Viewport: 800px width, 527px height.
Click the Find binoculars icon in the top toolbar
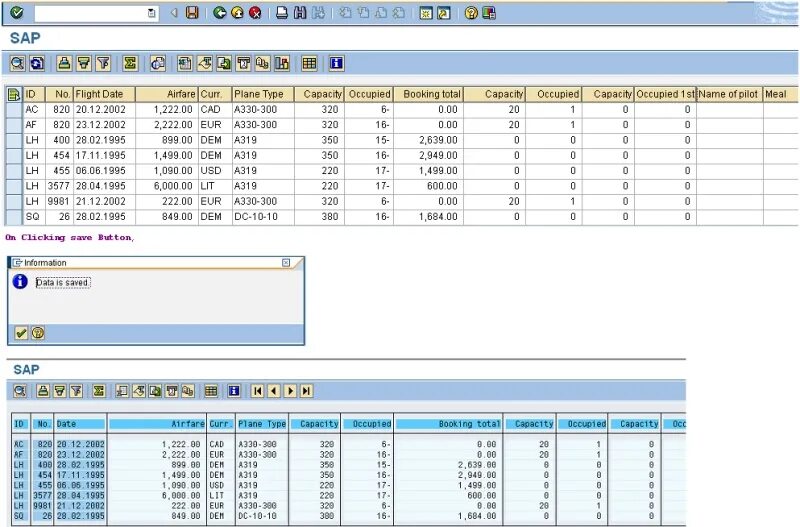(x=300, y=13)
